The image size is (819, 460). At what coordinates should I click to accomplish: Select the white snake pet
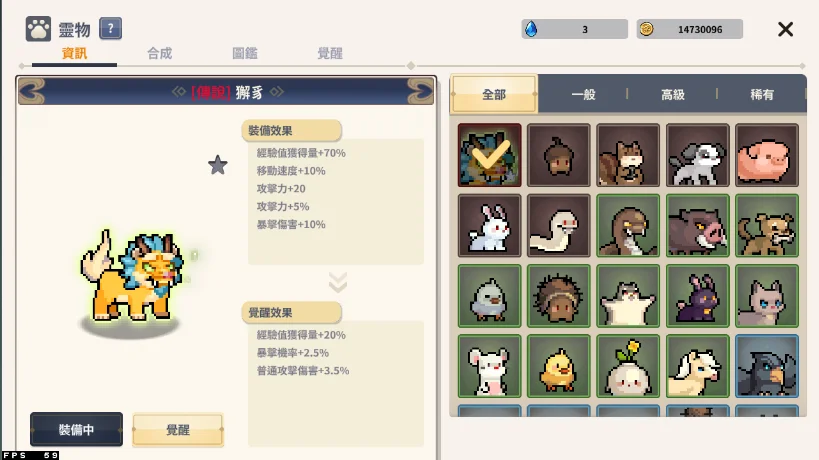point(558,226)
